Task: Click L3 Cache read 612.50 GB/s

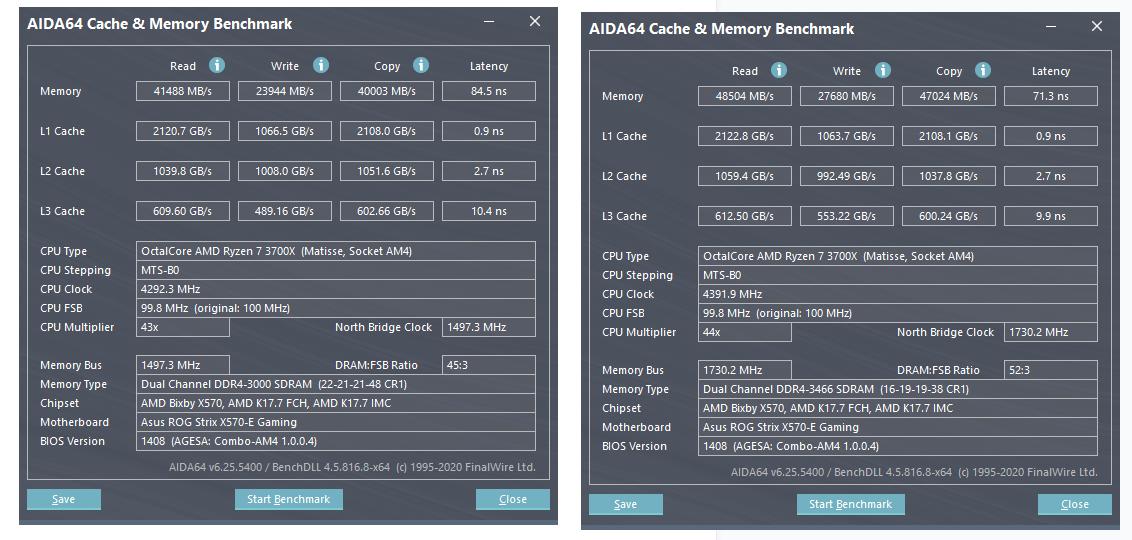Action: point(745,216)
